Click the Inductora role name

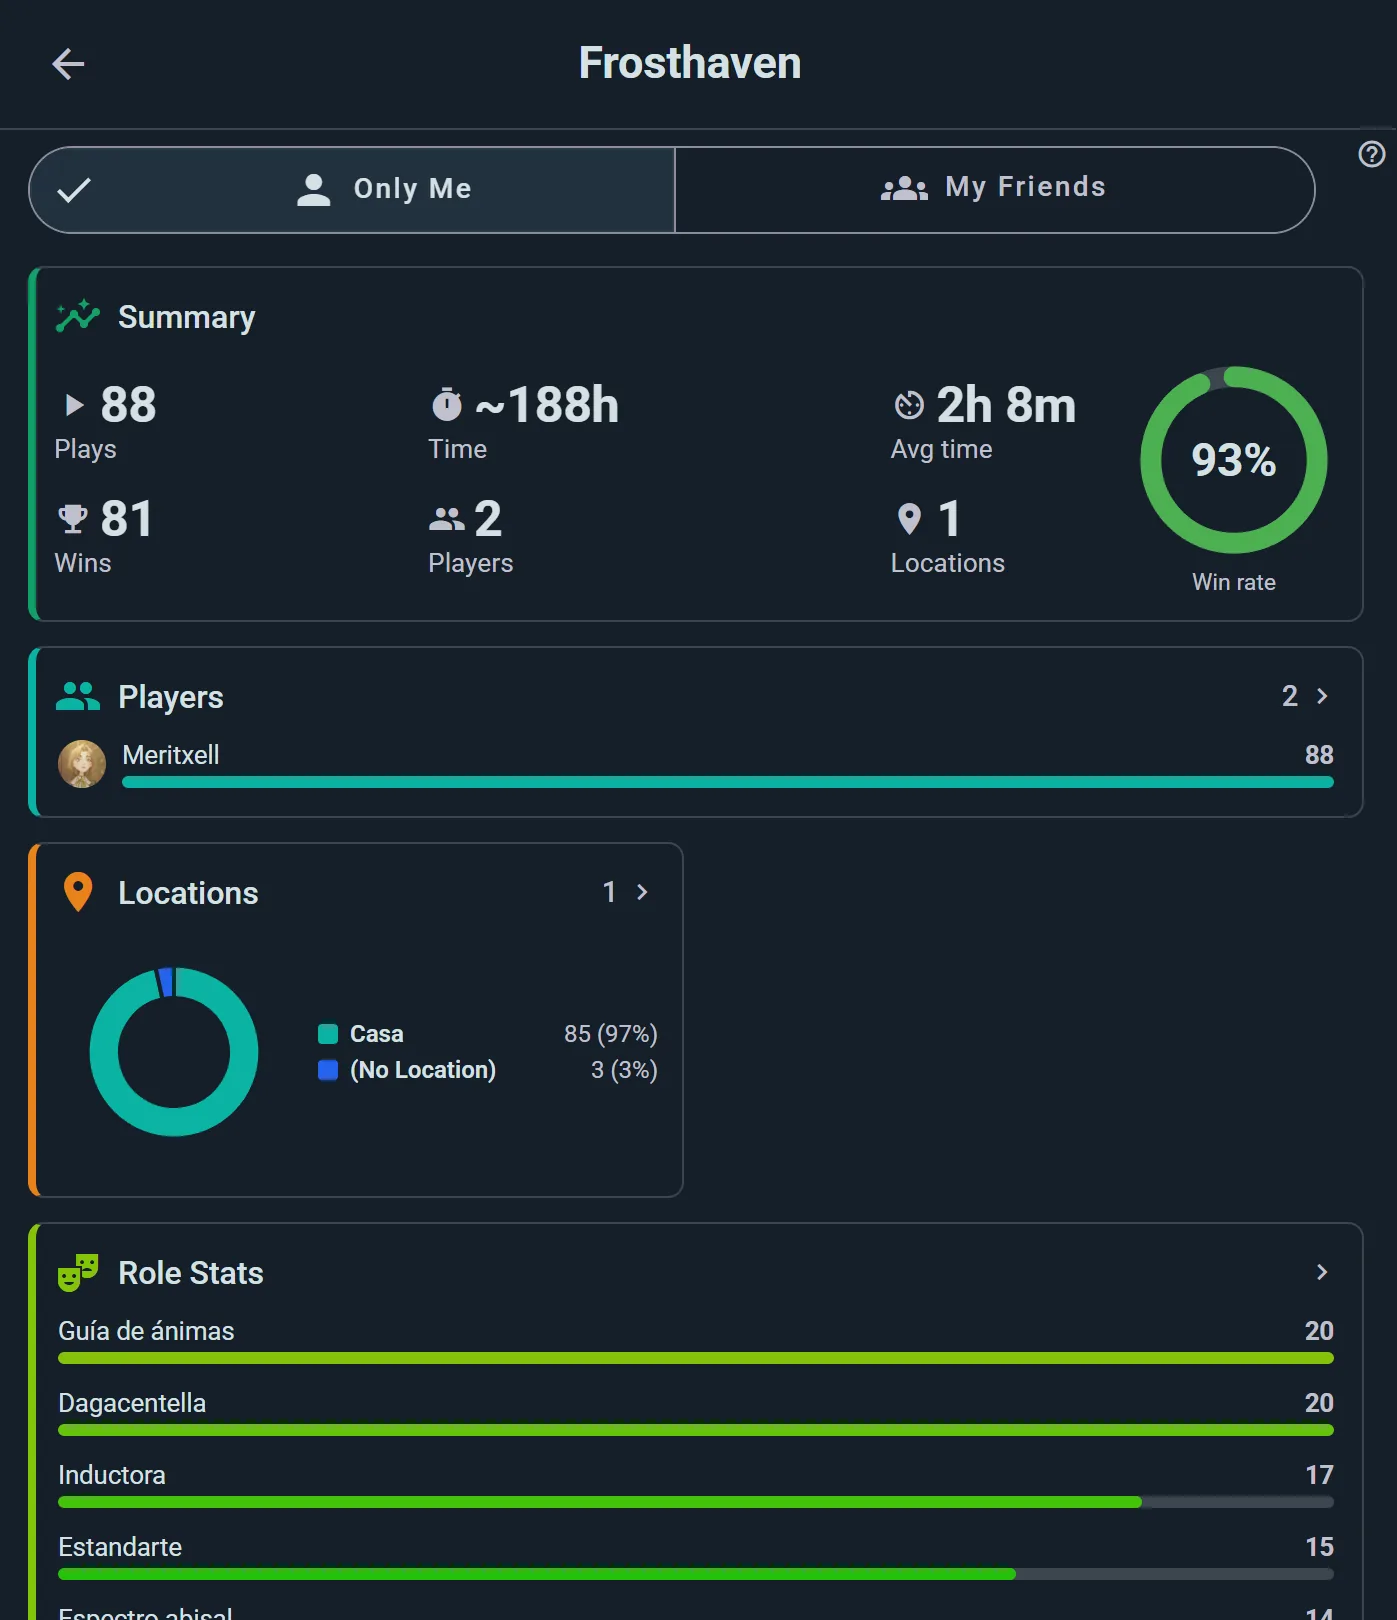(x=112, y=1475)
